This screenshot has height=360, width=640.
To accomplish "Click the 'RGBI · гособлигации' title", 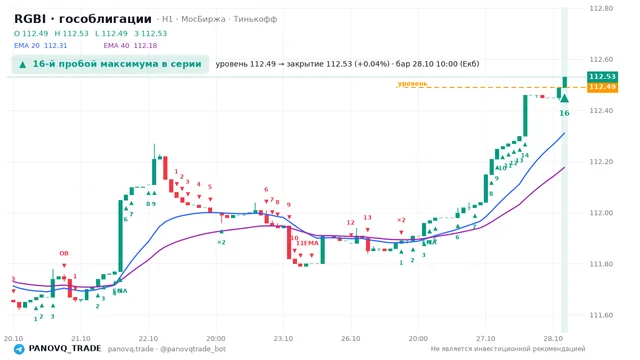I will (83, 19).
